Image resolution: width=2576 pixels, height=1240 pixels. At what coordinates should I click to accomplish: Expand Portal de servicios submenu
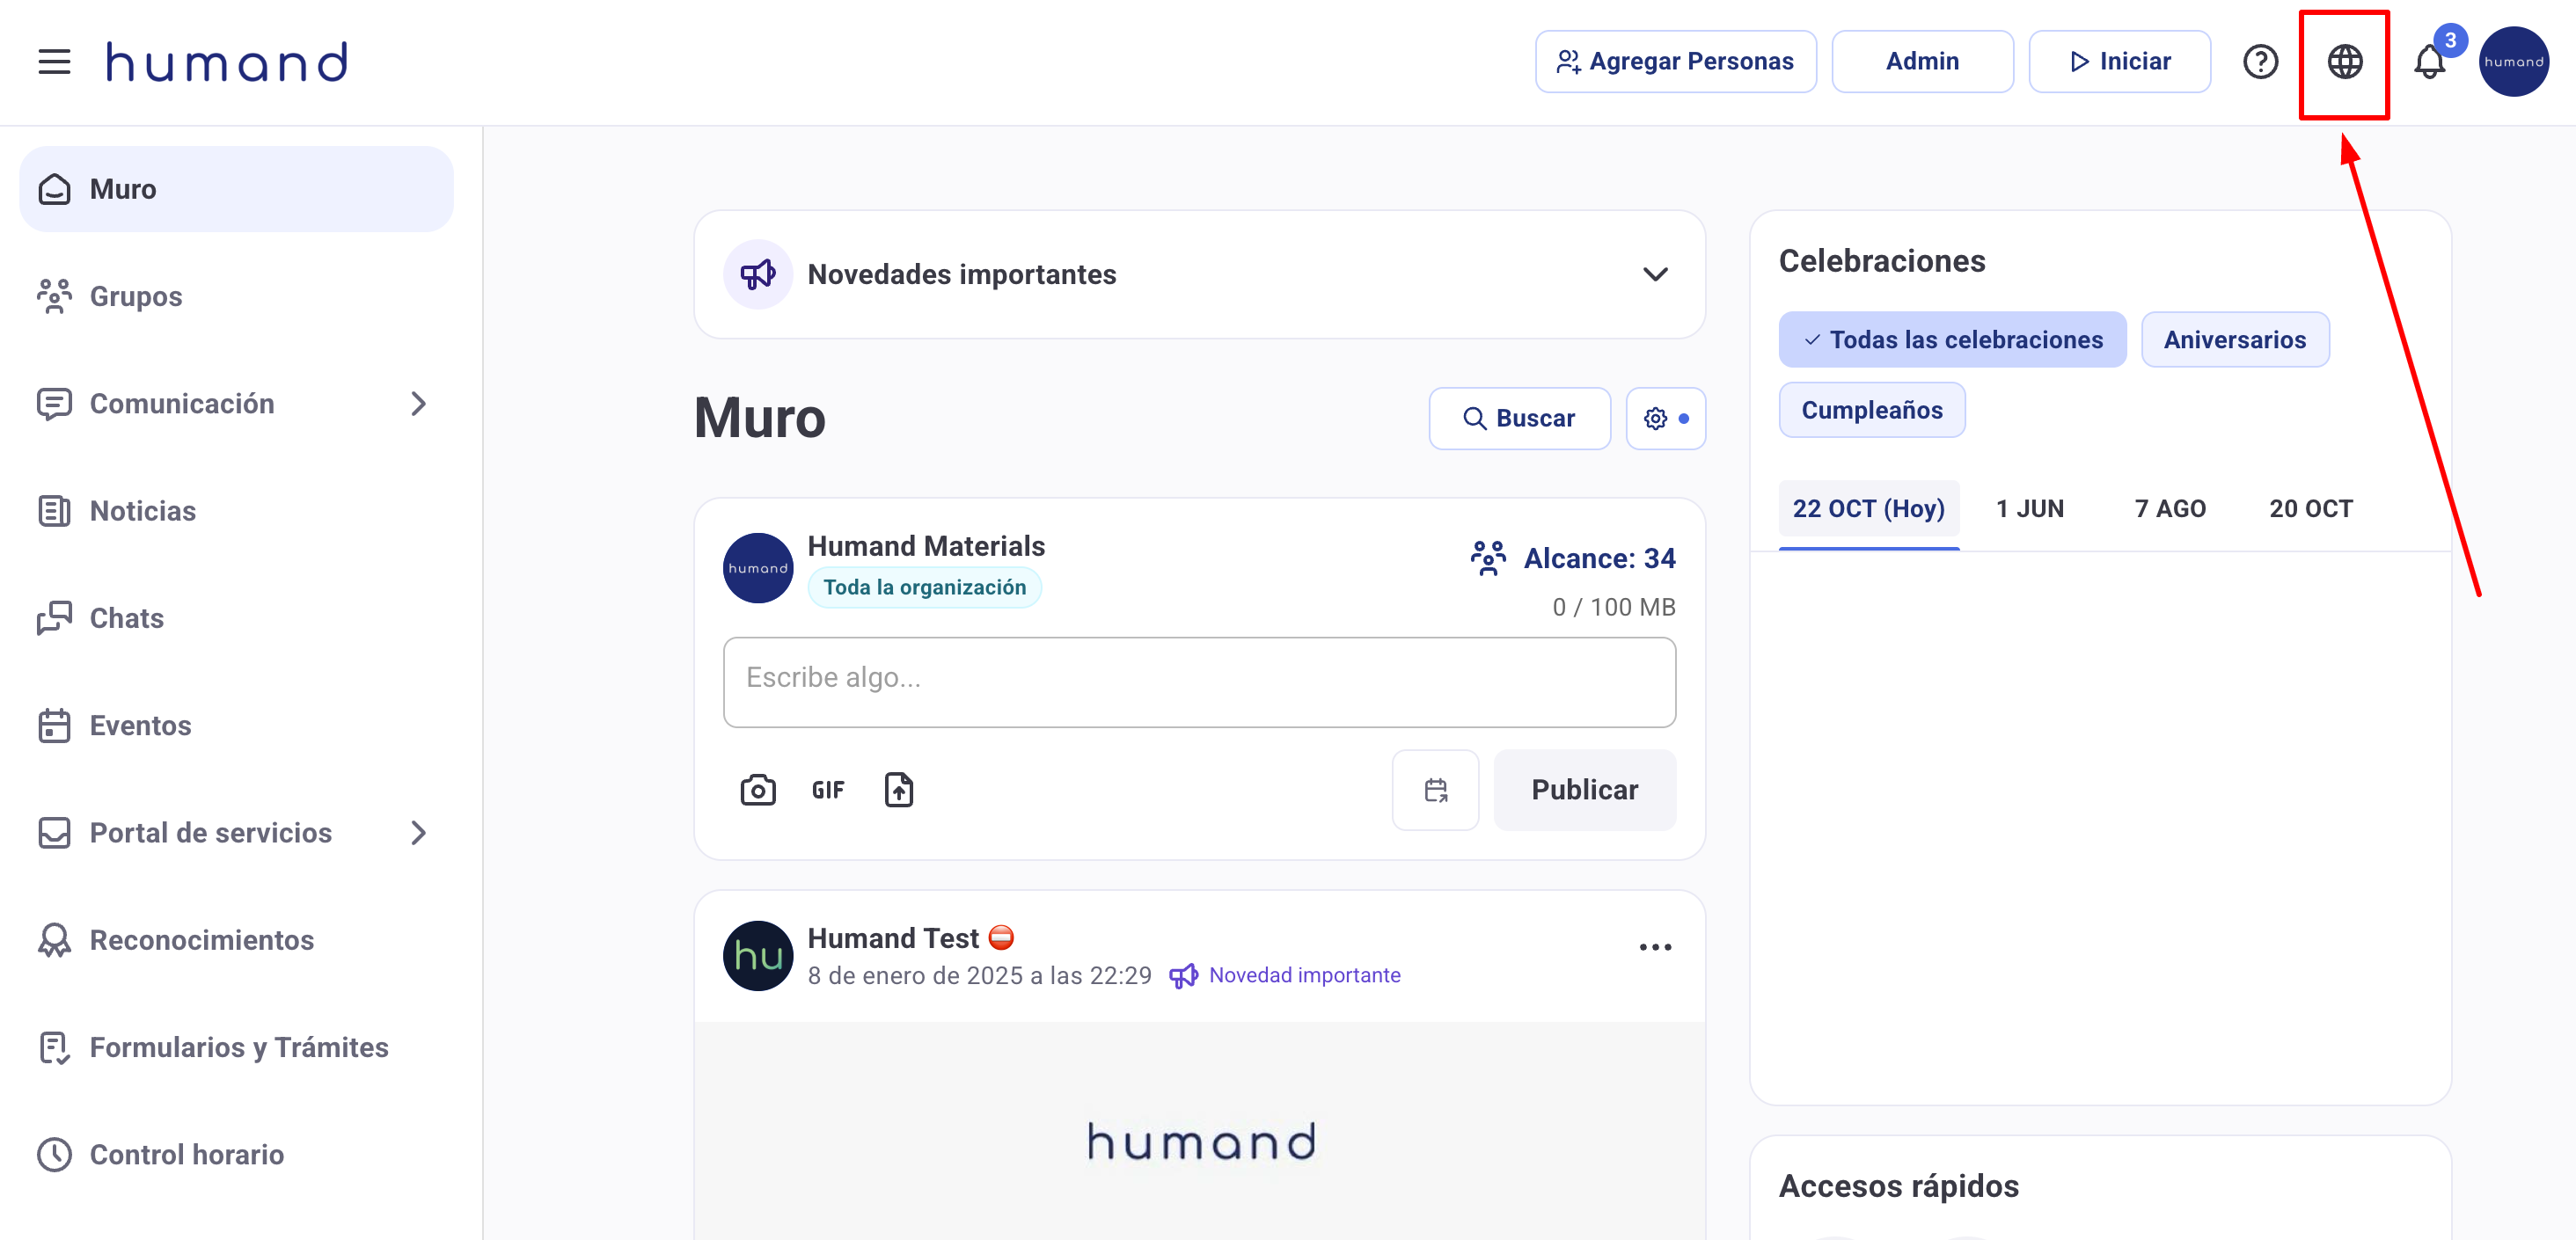[x=418, y=833]
